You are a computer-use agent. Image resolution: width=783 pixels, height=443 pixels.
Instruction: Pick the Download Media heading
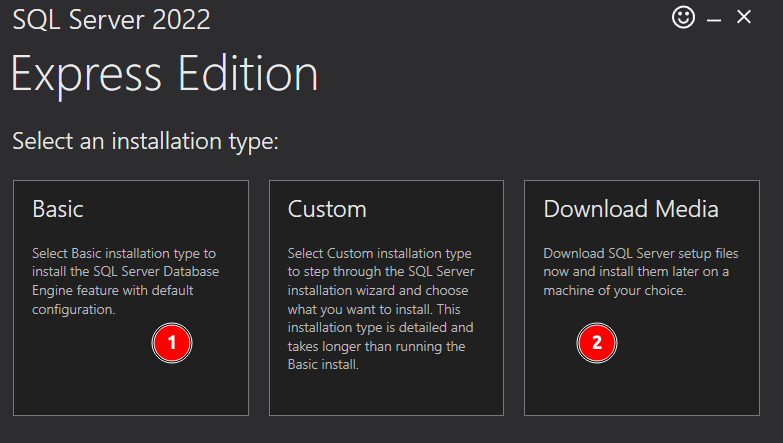[x=631, y=209]
